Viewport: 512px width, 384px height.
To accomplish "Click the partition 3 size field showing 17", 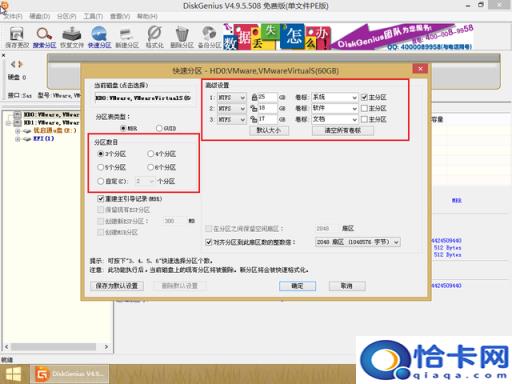I will tap(268, 119).
